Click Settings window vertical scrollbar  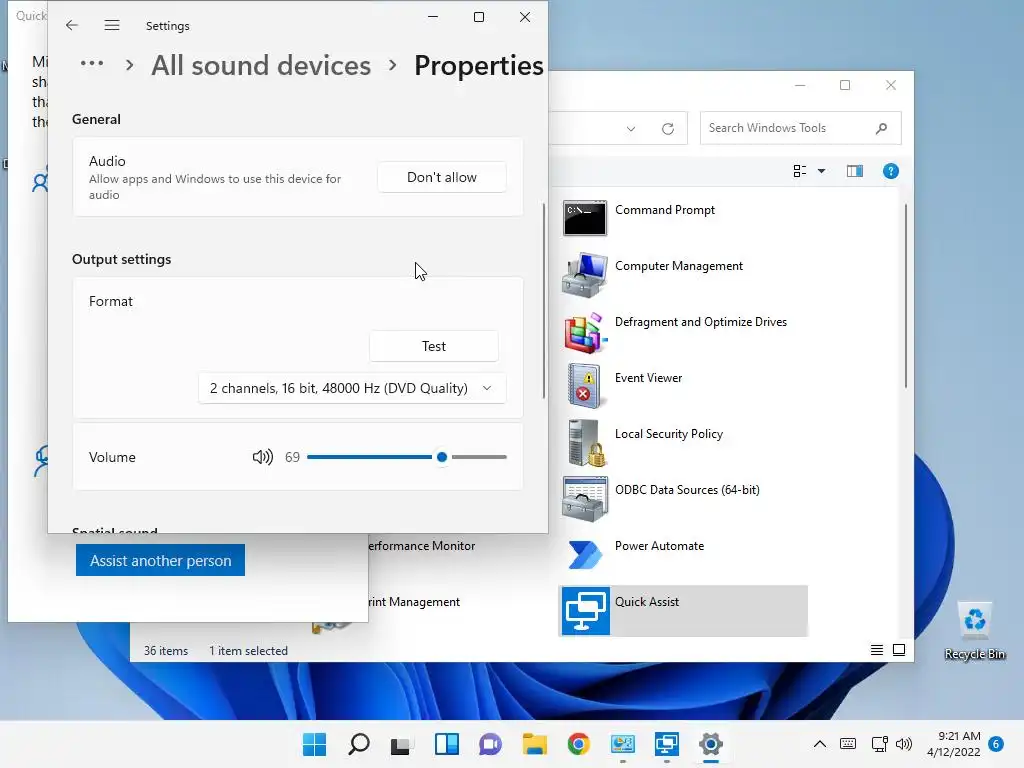point(543,300)
